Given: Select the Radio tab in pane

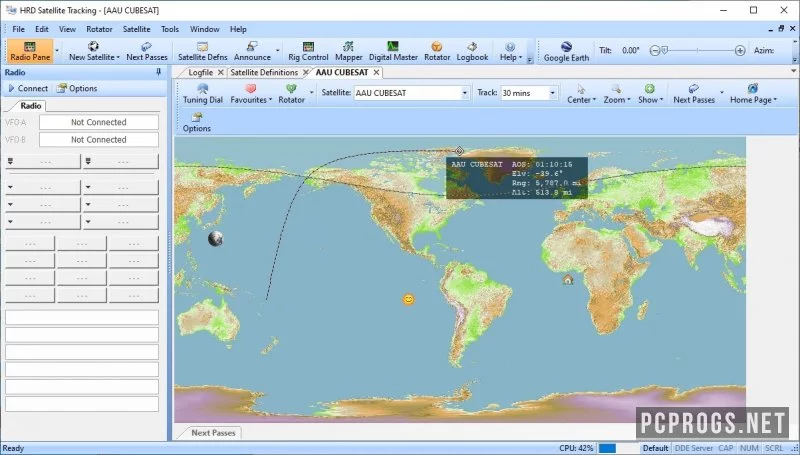Looking at the screenshot, I should pyautogui.click(x=31, y=106).
